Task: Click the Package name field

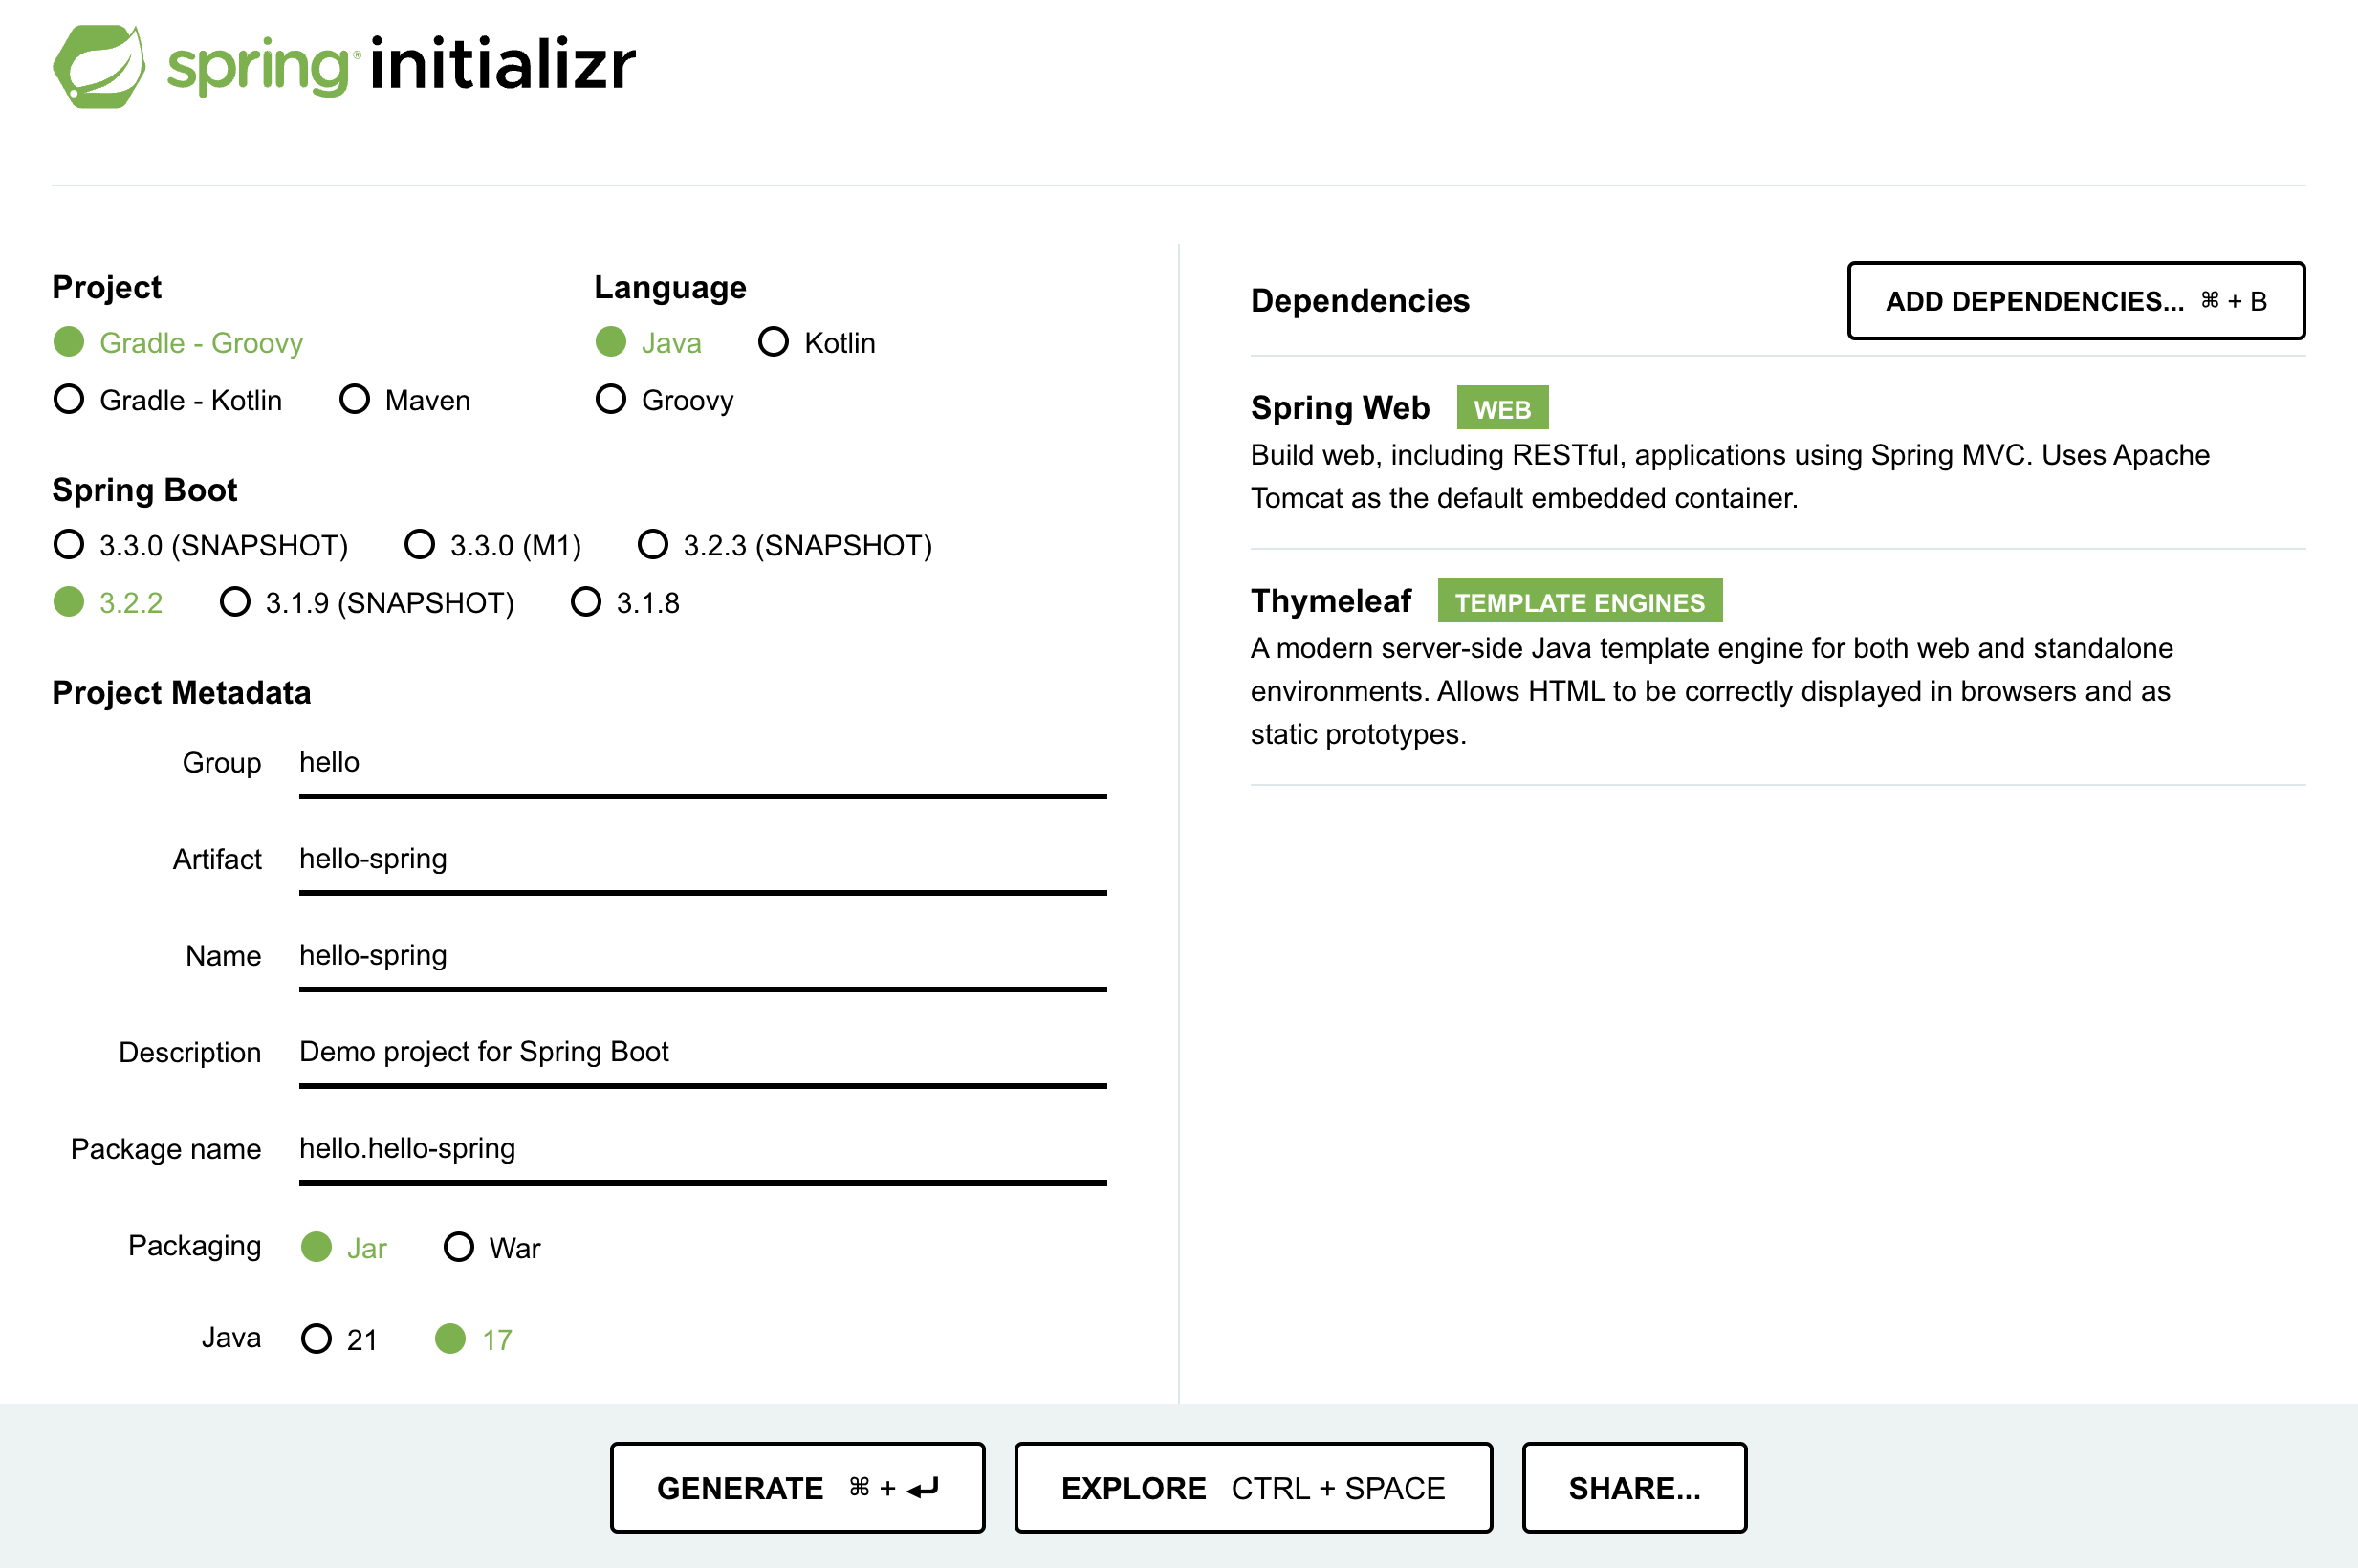Action: tap(702, 1148)
